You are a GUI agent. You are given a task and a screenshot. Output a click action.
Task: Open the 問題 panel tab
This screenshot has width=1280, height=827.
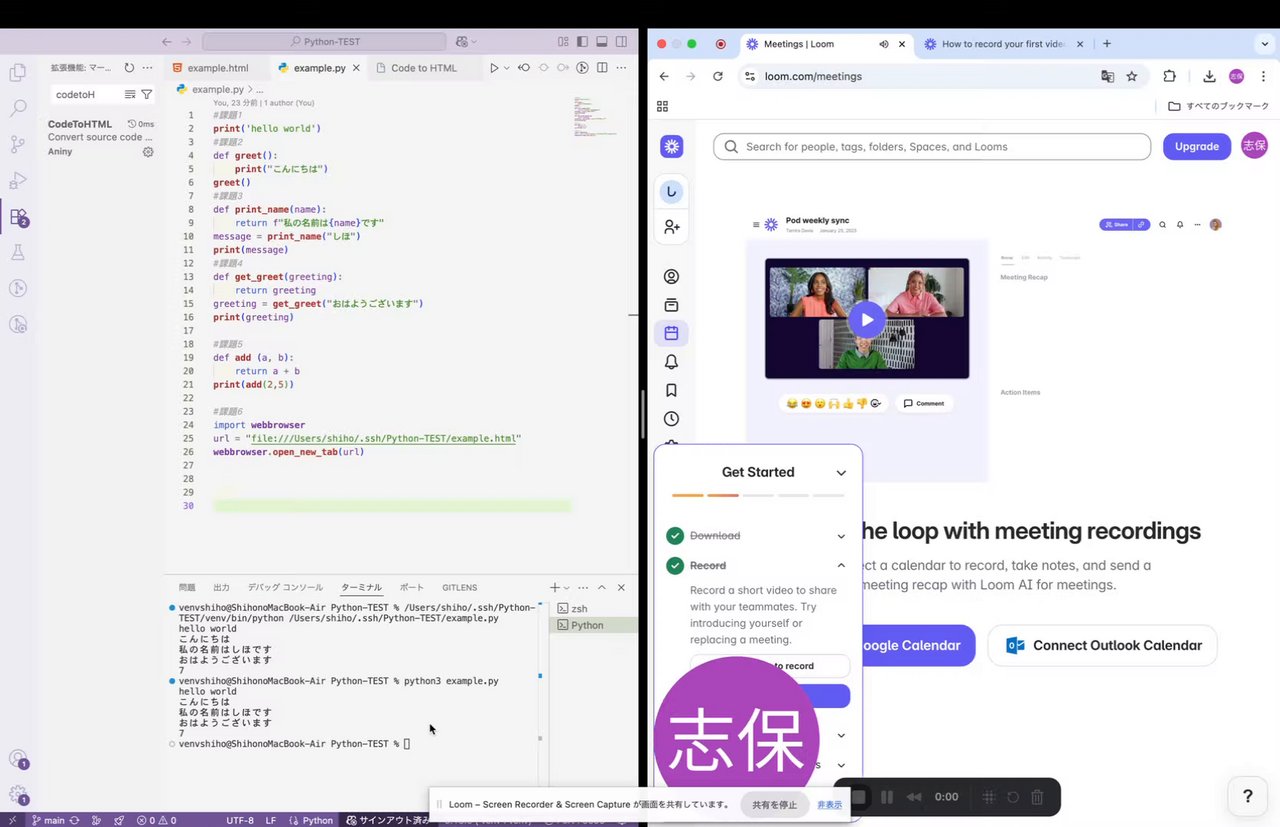(x=187, y=588)
